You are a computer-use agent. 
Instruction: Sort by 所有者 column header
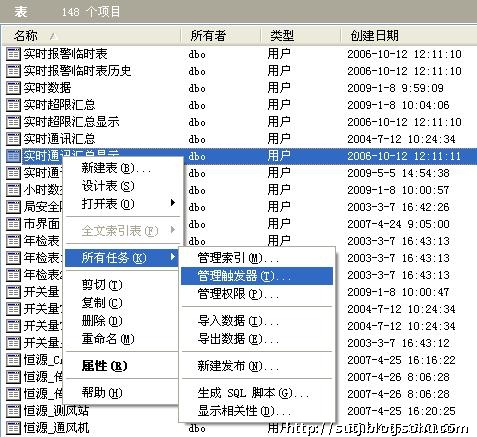point(220,36)
